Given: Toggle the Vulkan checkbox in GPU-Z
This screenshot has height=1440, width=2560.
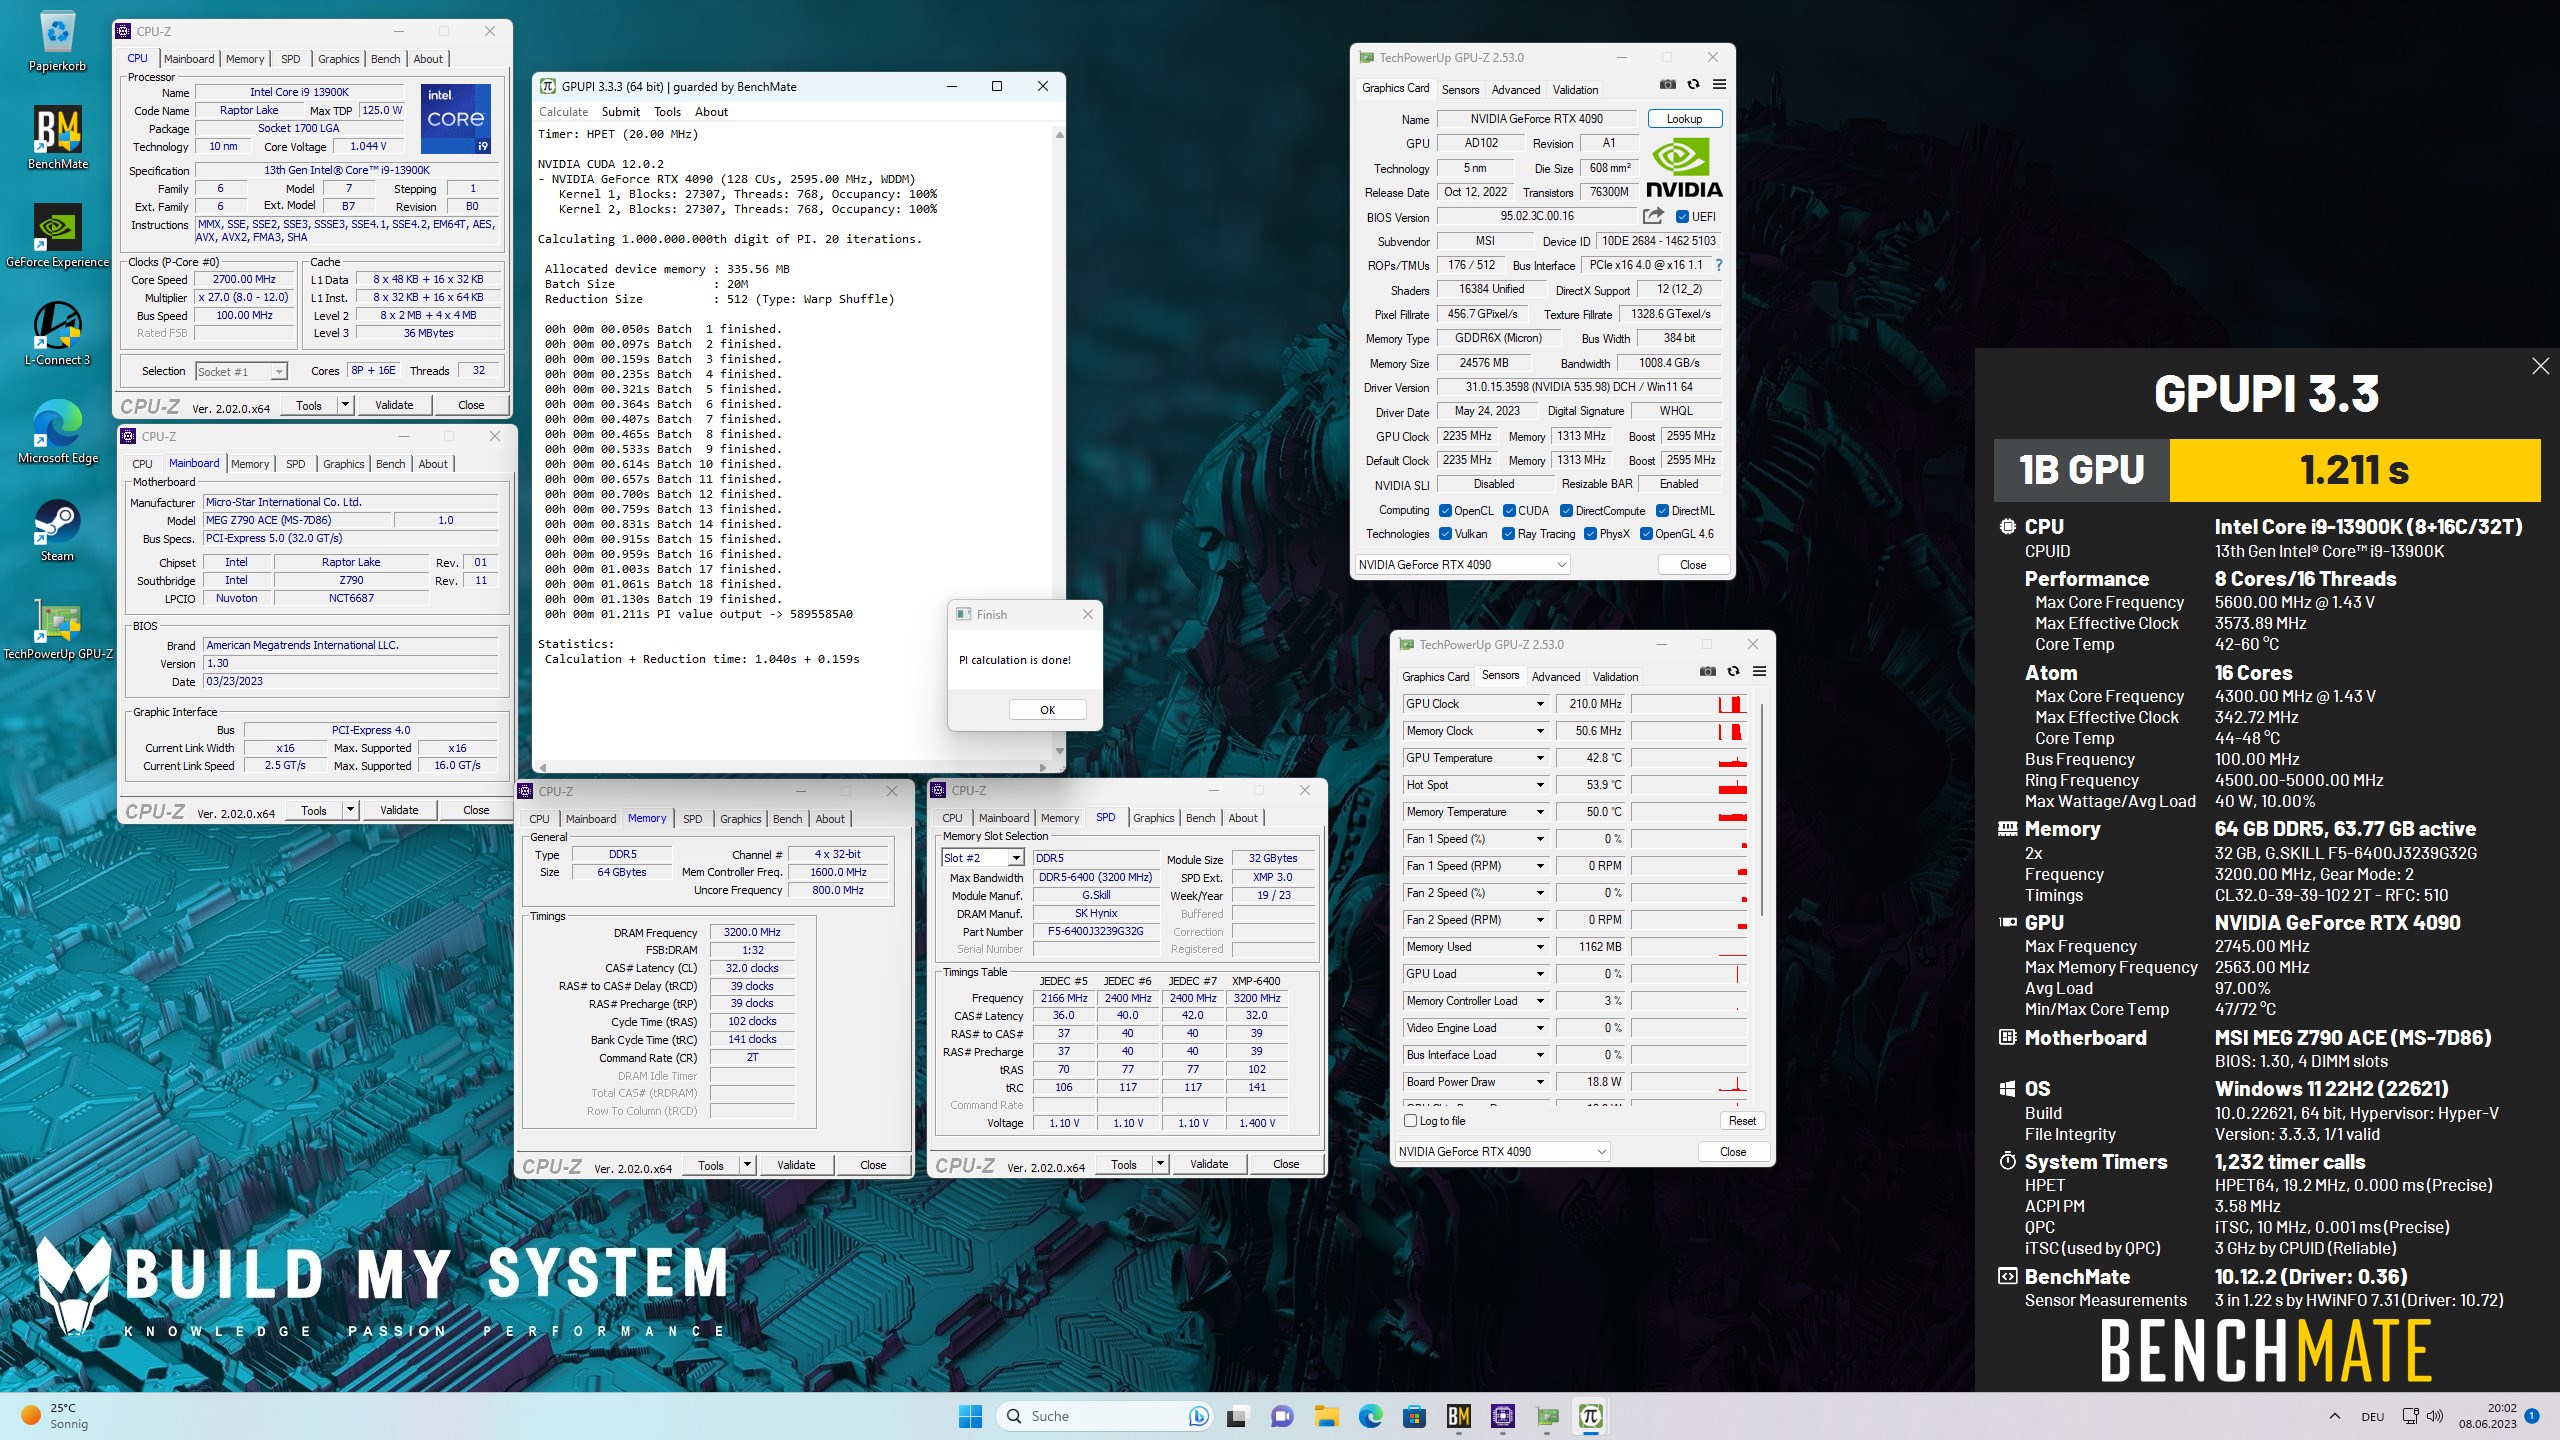Looking at the screenshot, I should point(1445,534).
